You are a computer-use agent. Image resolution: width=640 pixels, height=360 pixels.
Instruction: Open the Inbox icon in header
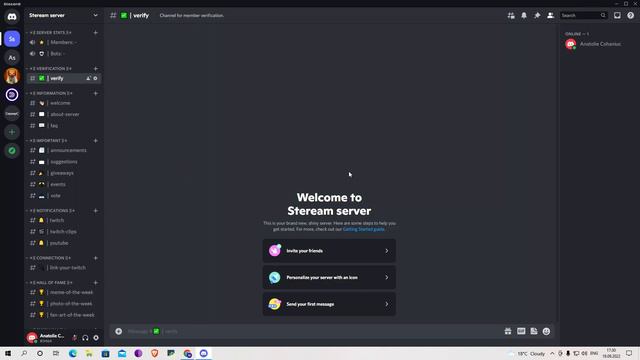click(x=617, y=16)
